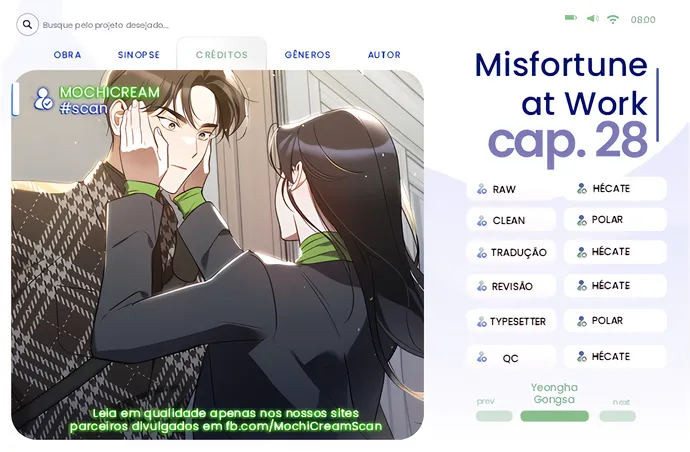Click the prev chapter button
Image resolution: width=690 pixels, height=452 pixels.
pyautogui.click(x=494, y=416)
